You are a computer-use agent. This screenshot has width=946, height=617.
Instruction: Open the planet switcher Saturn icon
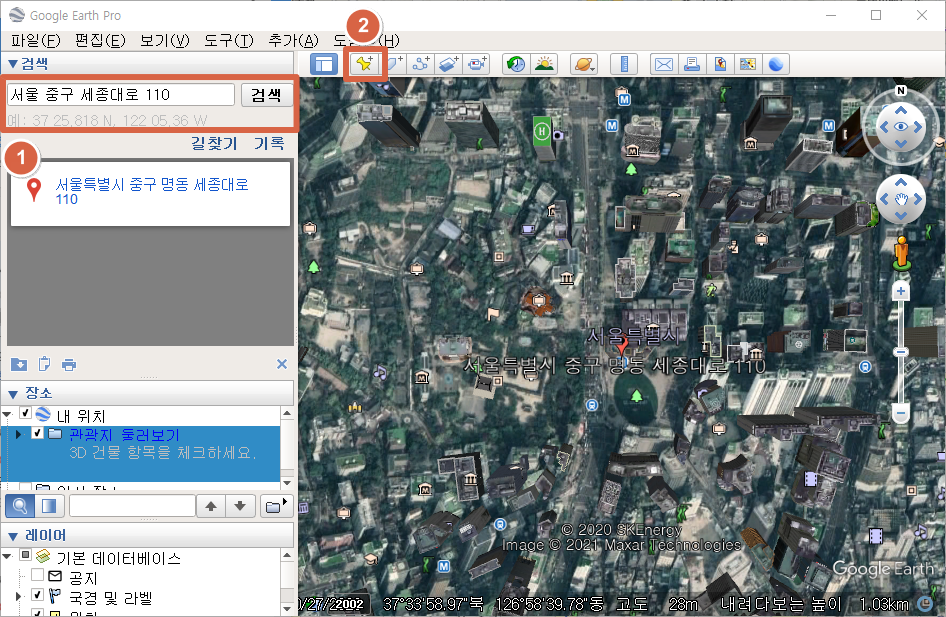[x=584, y=64]
